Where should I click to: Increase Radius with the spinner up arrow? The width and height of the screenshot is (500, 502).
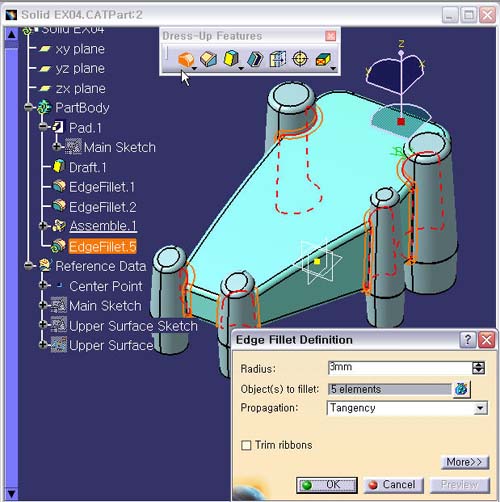479,365
